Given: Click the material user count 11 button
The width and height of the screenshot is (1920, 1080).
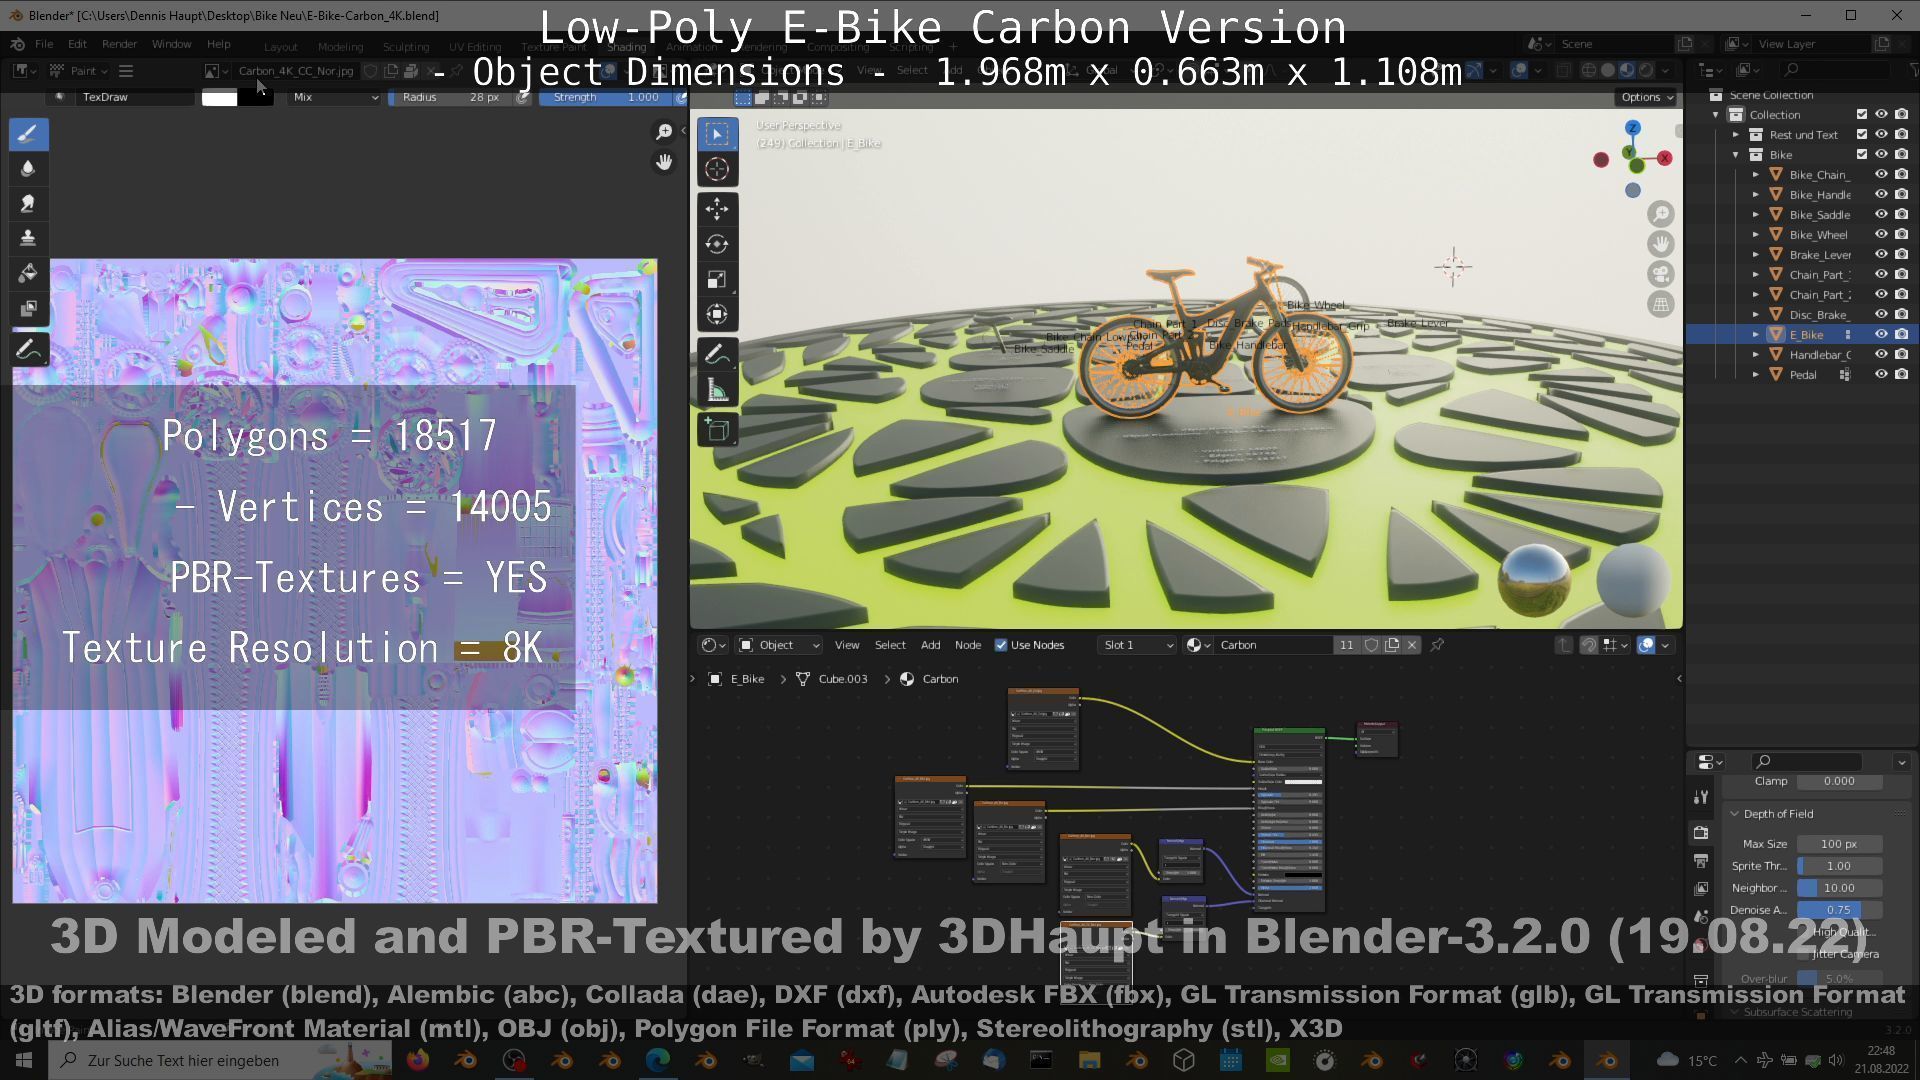Looking at the screenshot, I should click(1346, 645).
